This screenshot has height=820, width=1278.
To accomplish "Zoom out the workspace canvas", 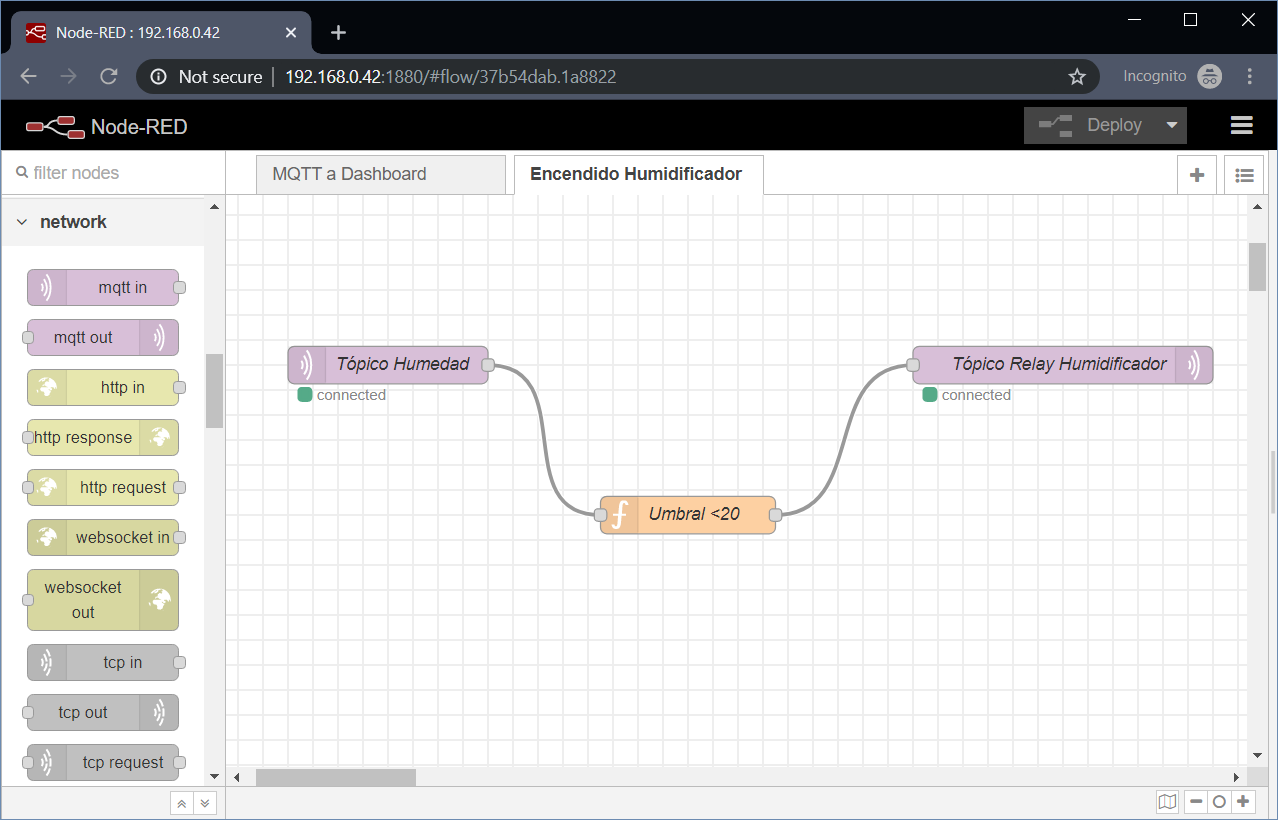I will coord(1196,801).
